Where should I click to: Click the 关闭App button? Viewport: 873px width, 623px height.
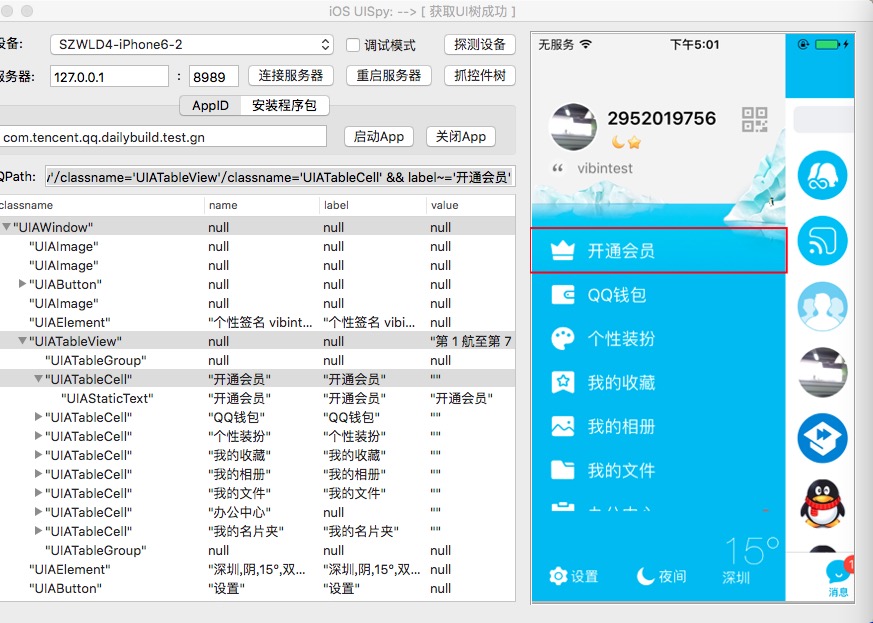460,136
